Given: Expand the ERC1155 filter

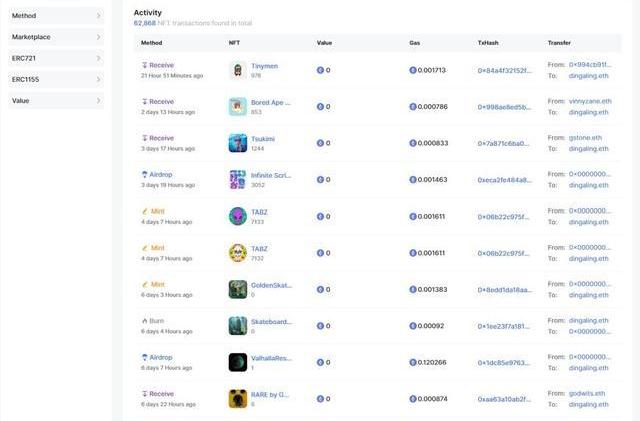Looking at the screenshot, I should pos(56,79).
